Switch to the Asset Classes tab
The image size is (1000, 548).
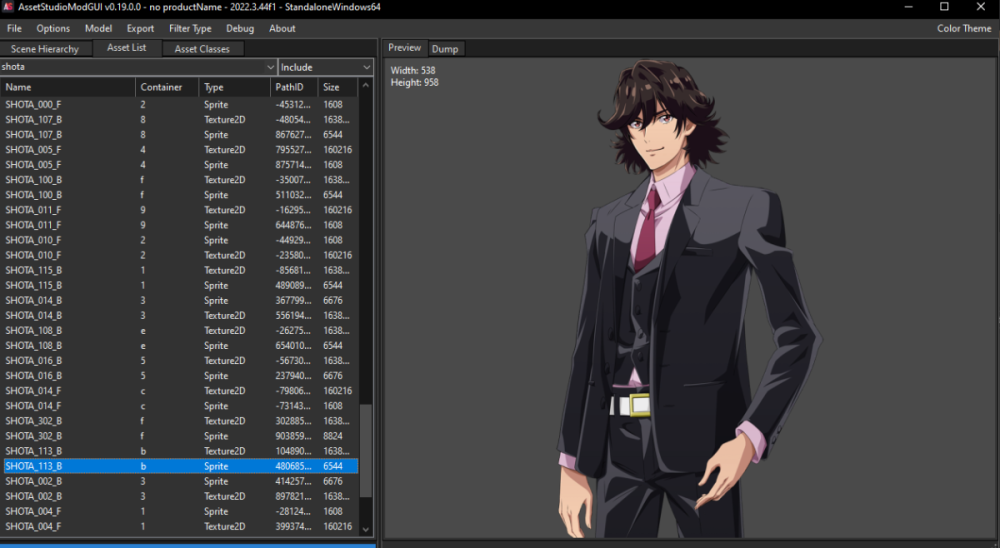pos(202,49)
